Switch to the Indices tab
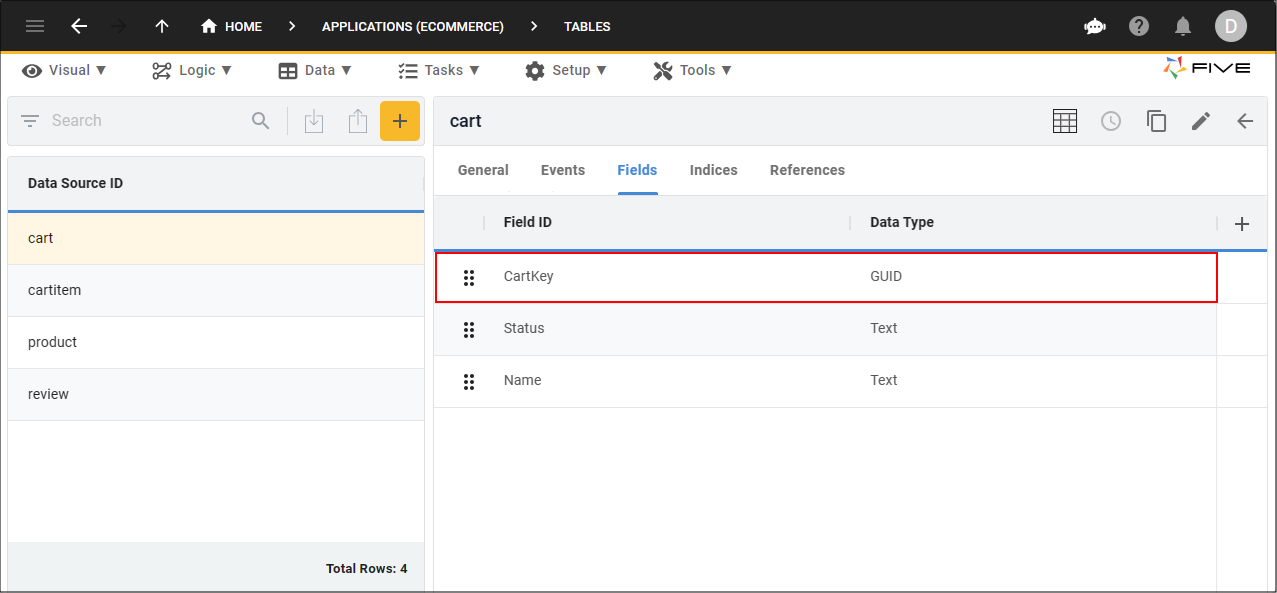 (x=713, y=170)
